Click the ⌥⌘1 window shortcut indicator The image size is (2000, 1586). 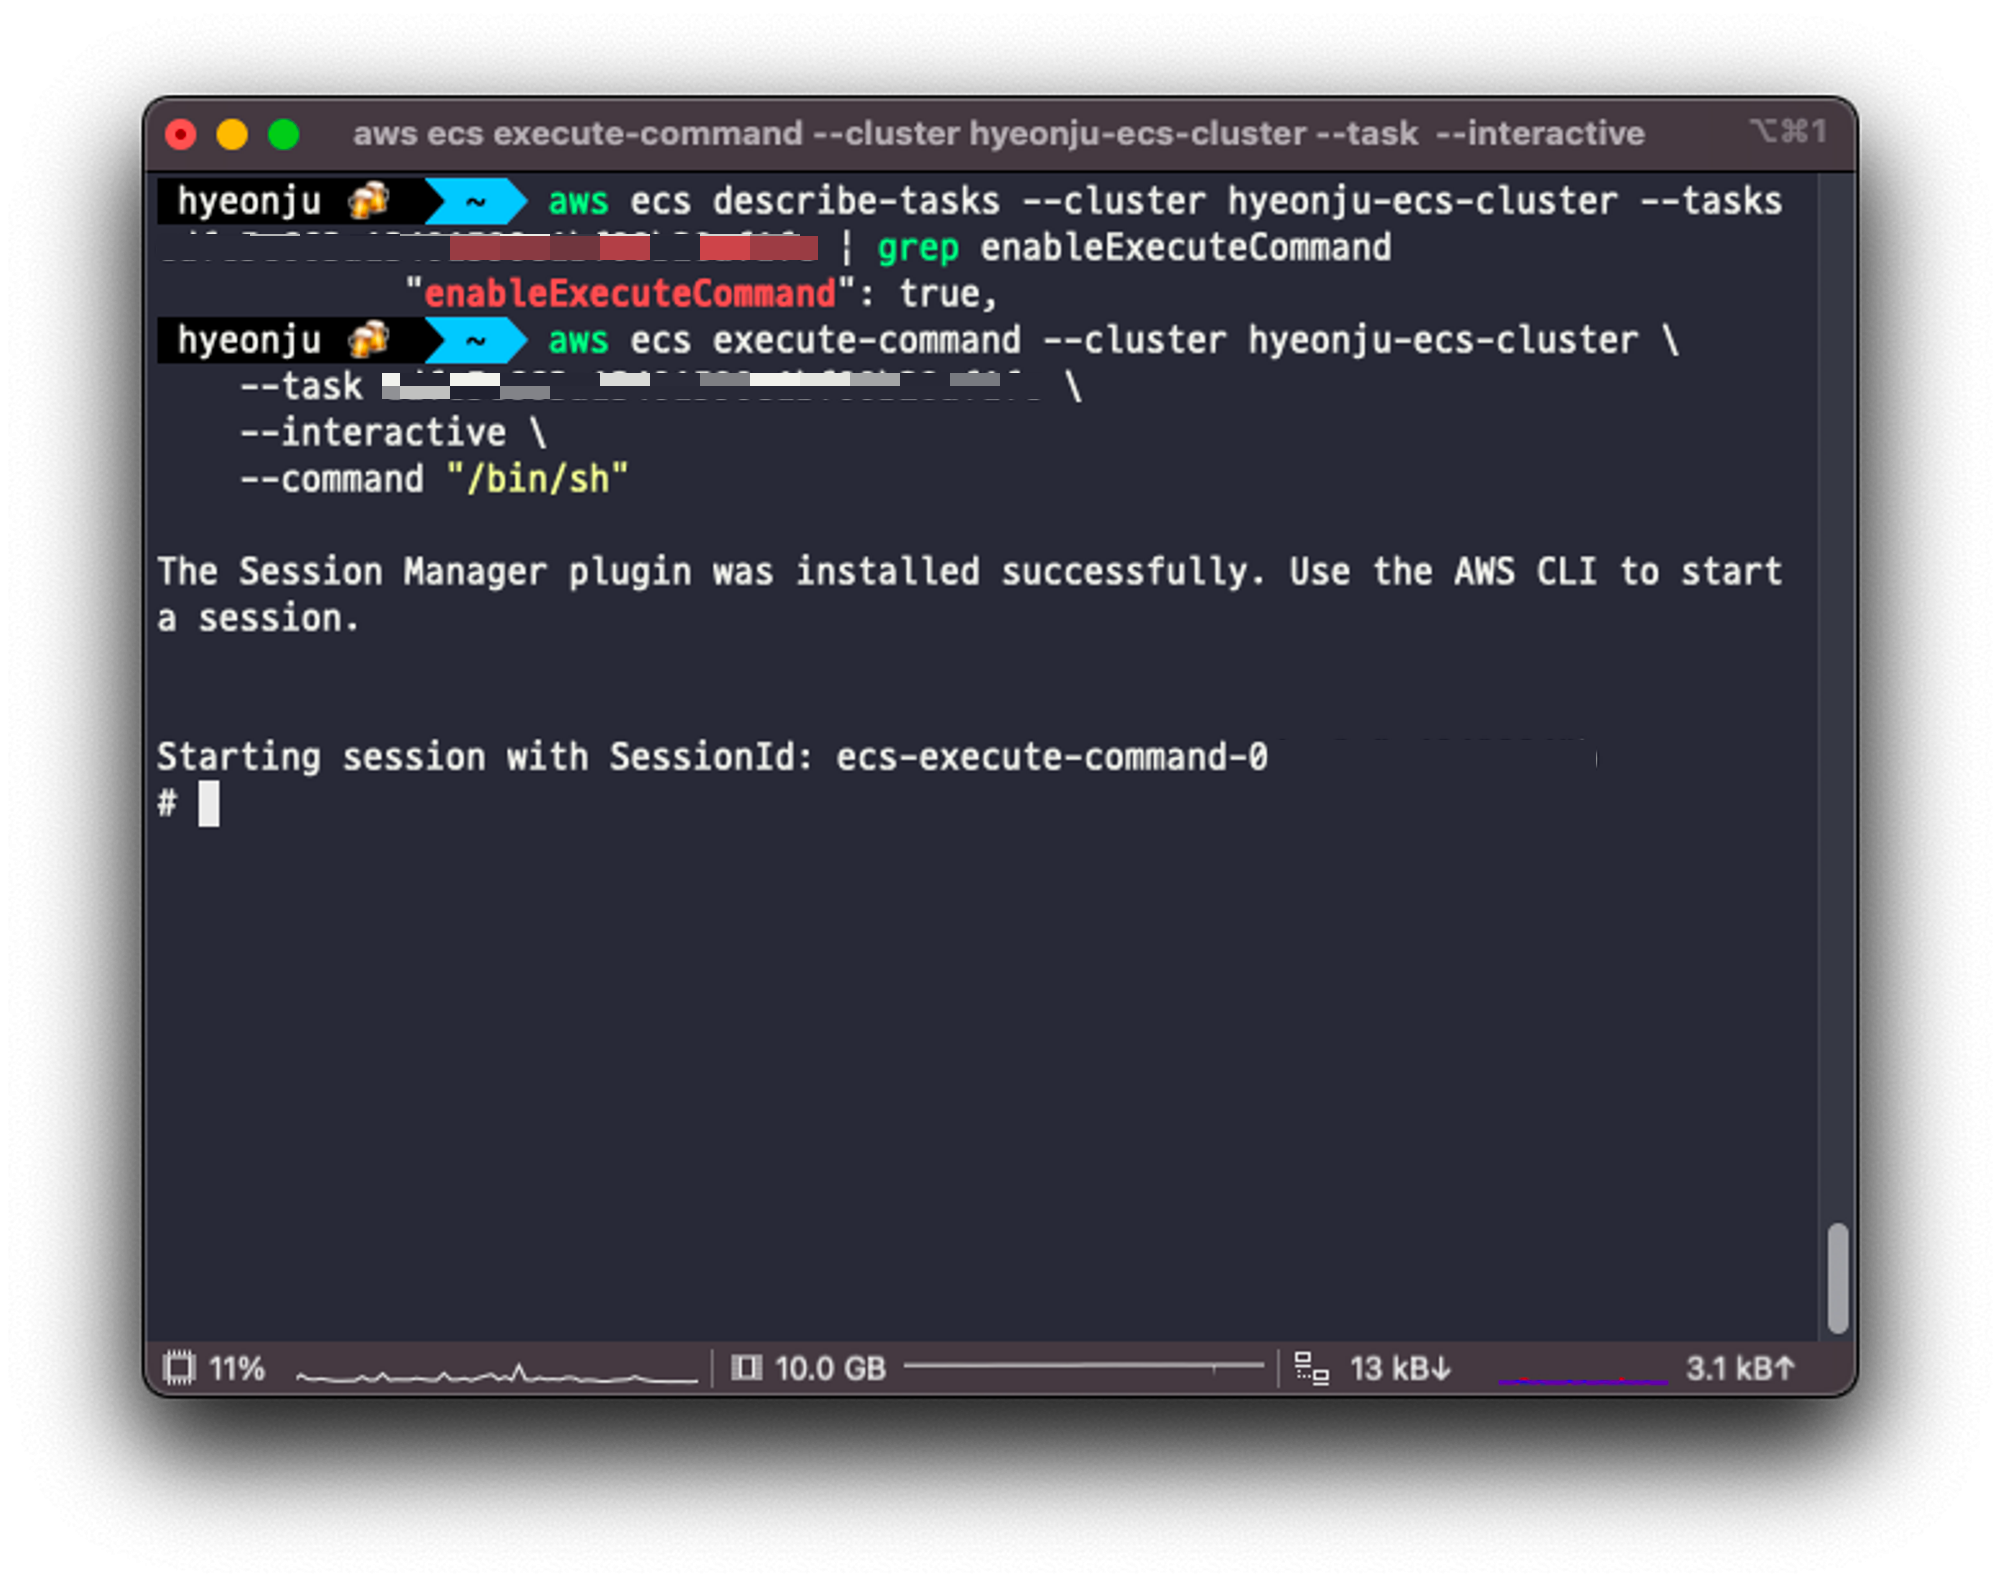(1788, 132)
